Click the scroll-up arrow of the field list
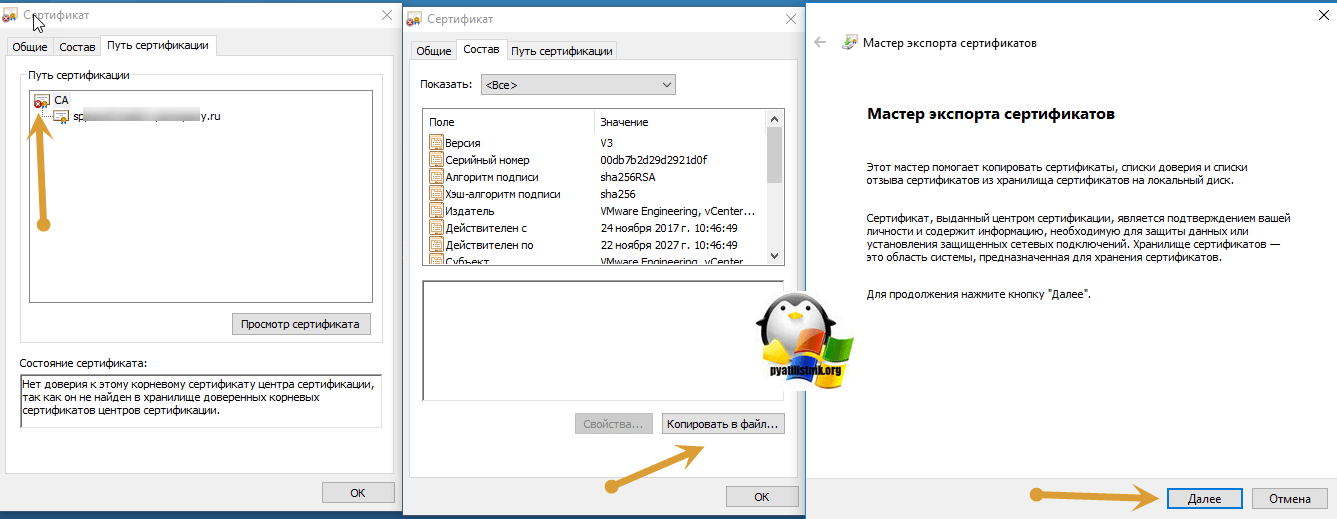1337x519 pixels. point(774,120)
